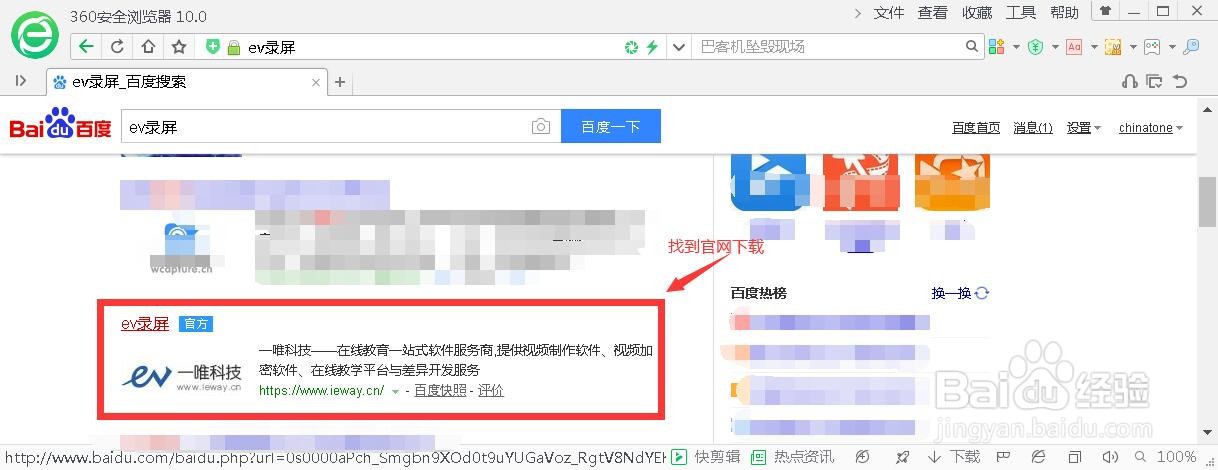Toggle the sidebar panel arrow icon
The height and width of the screenshot is (470, 1218).
20,81
